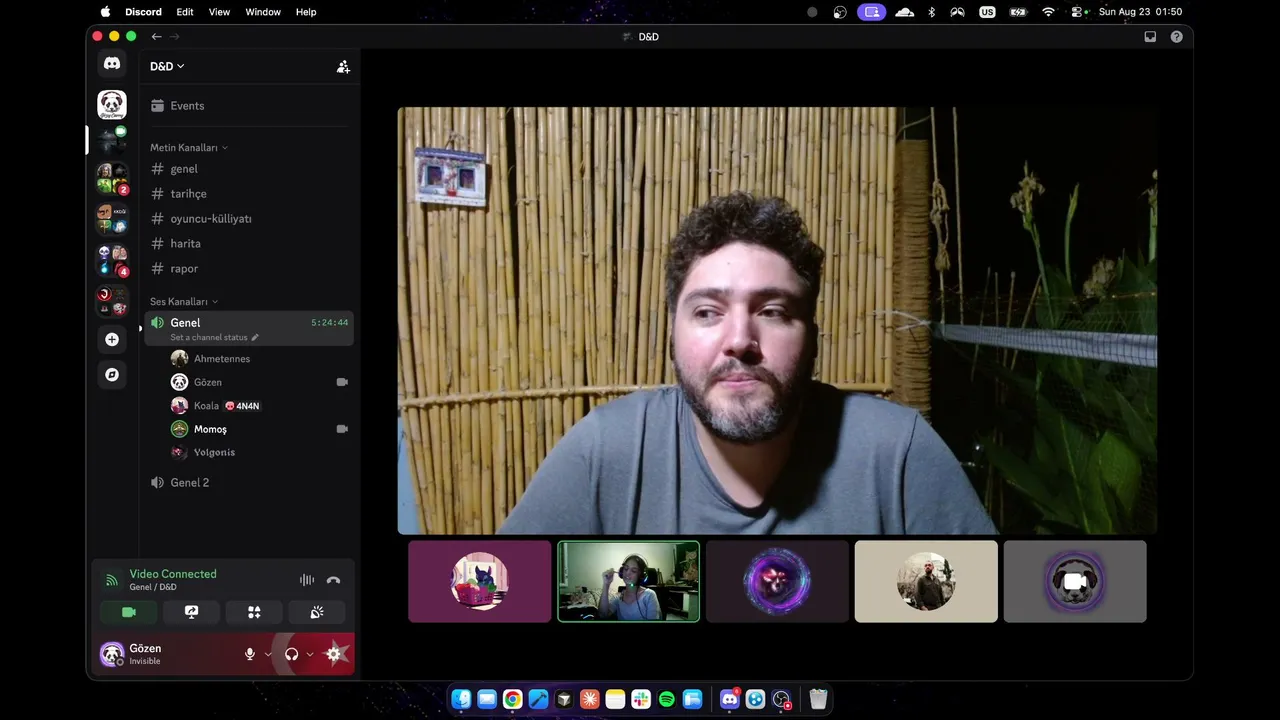
Task: Select Koala in the voice member list
Action: (260, 406)
